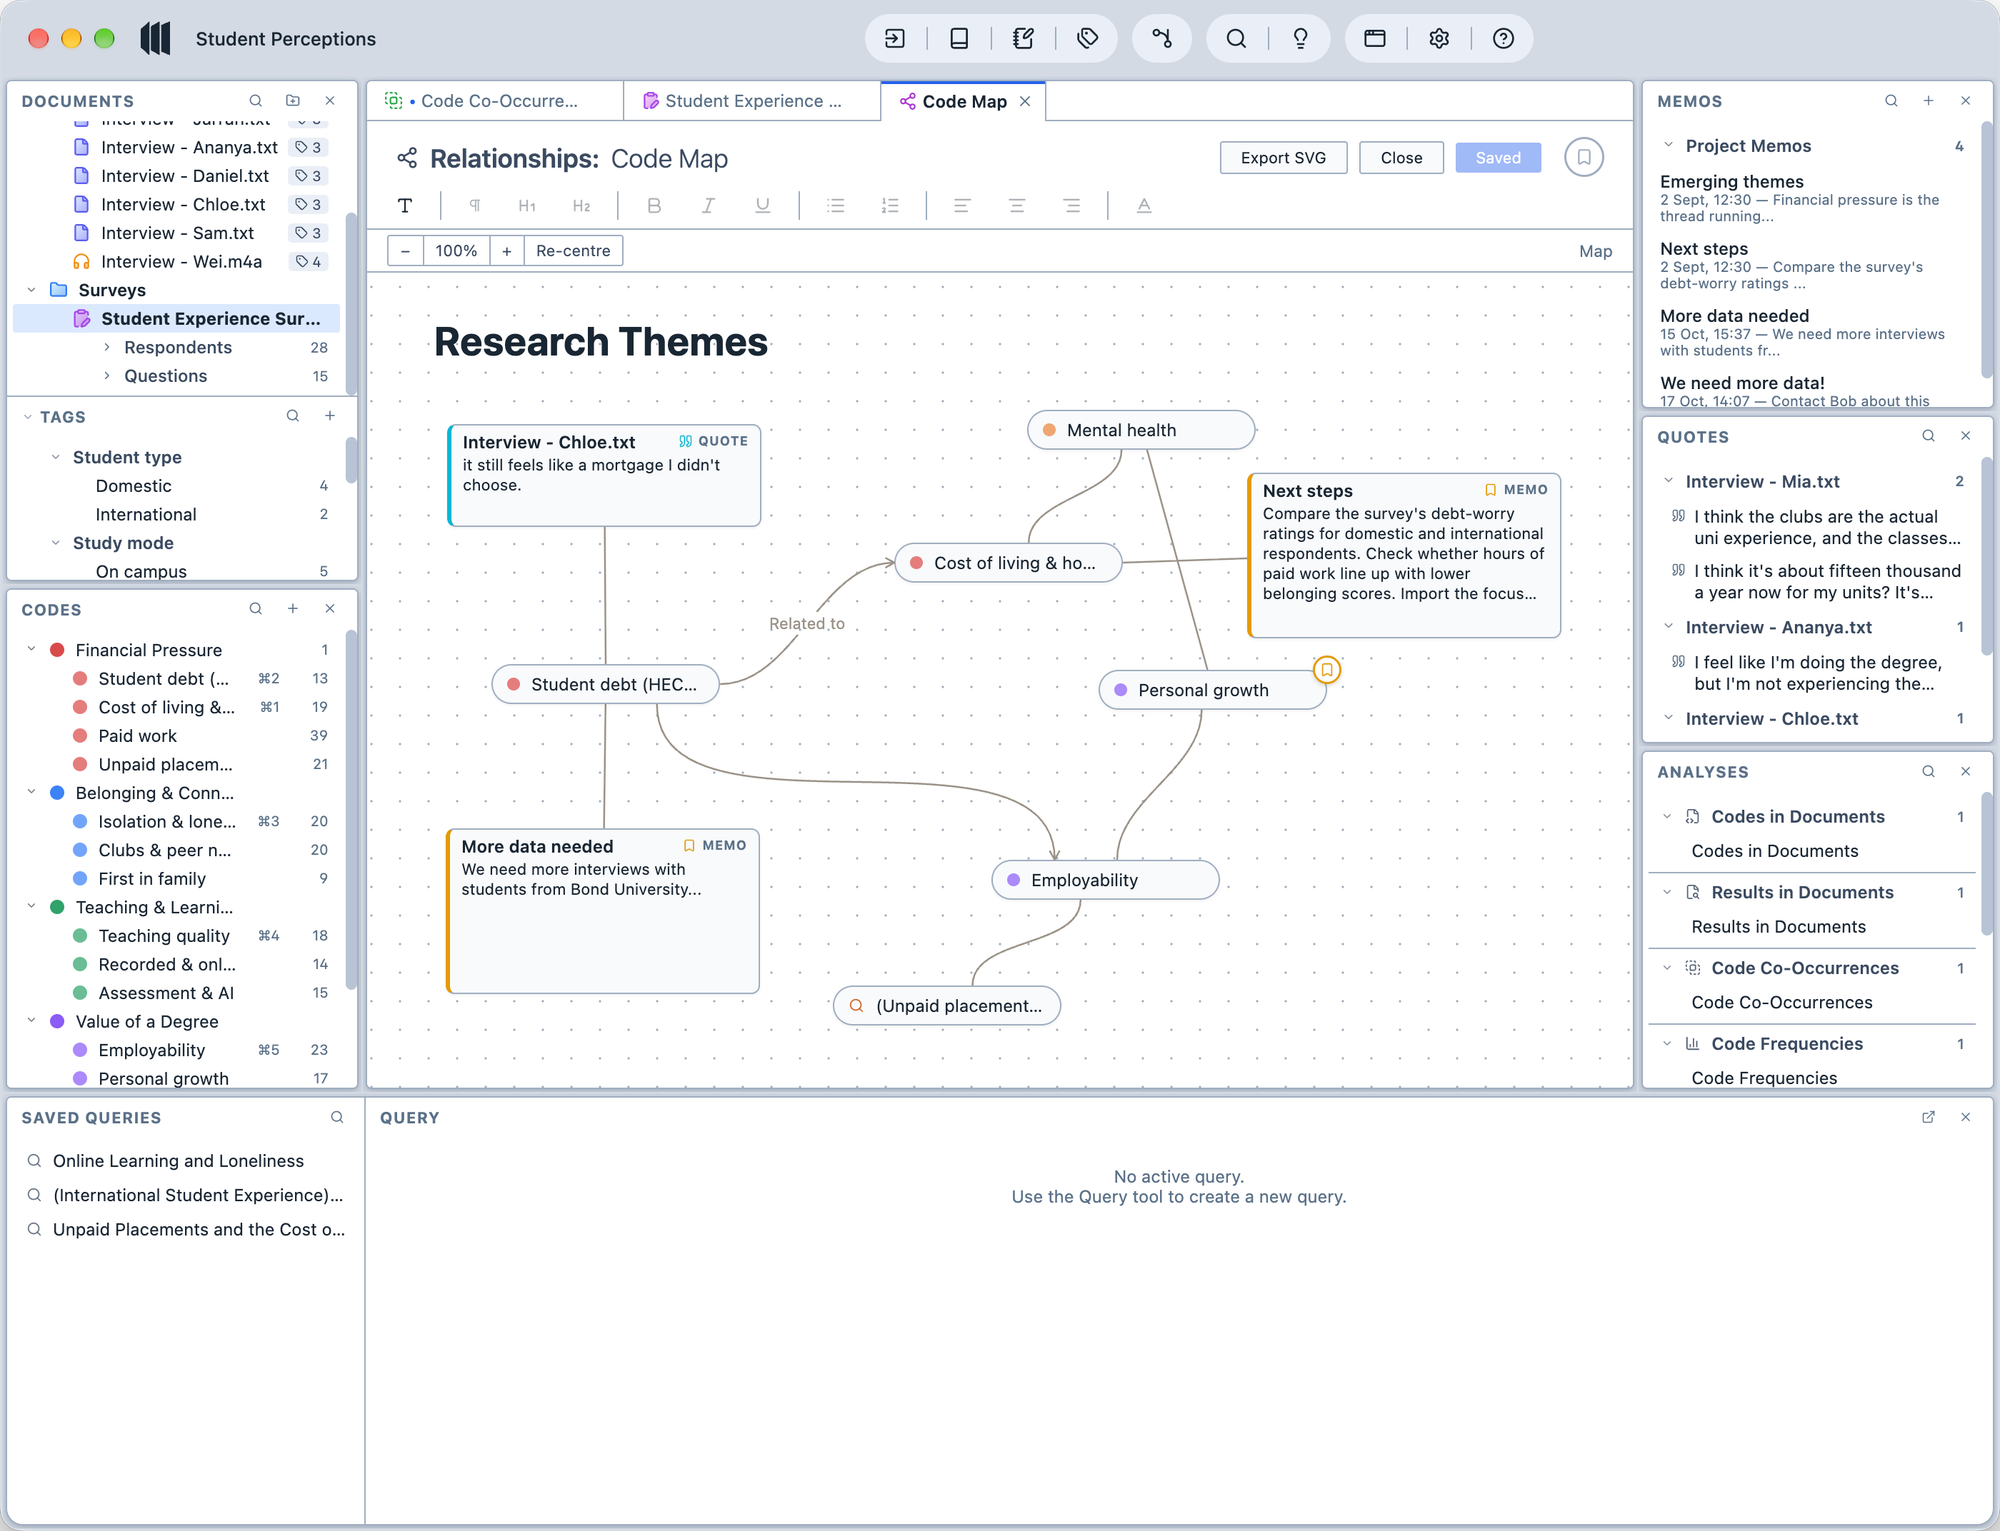Add a new memo in Memos panel
This screenshot has width=2000, height=1531.
point(1928,101)
